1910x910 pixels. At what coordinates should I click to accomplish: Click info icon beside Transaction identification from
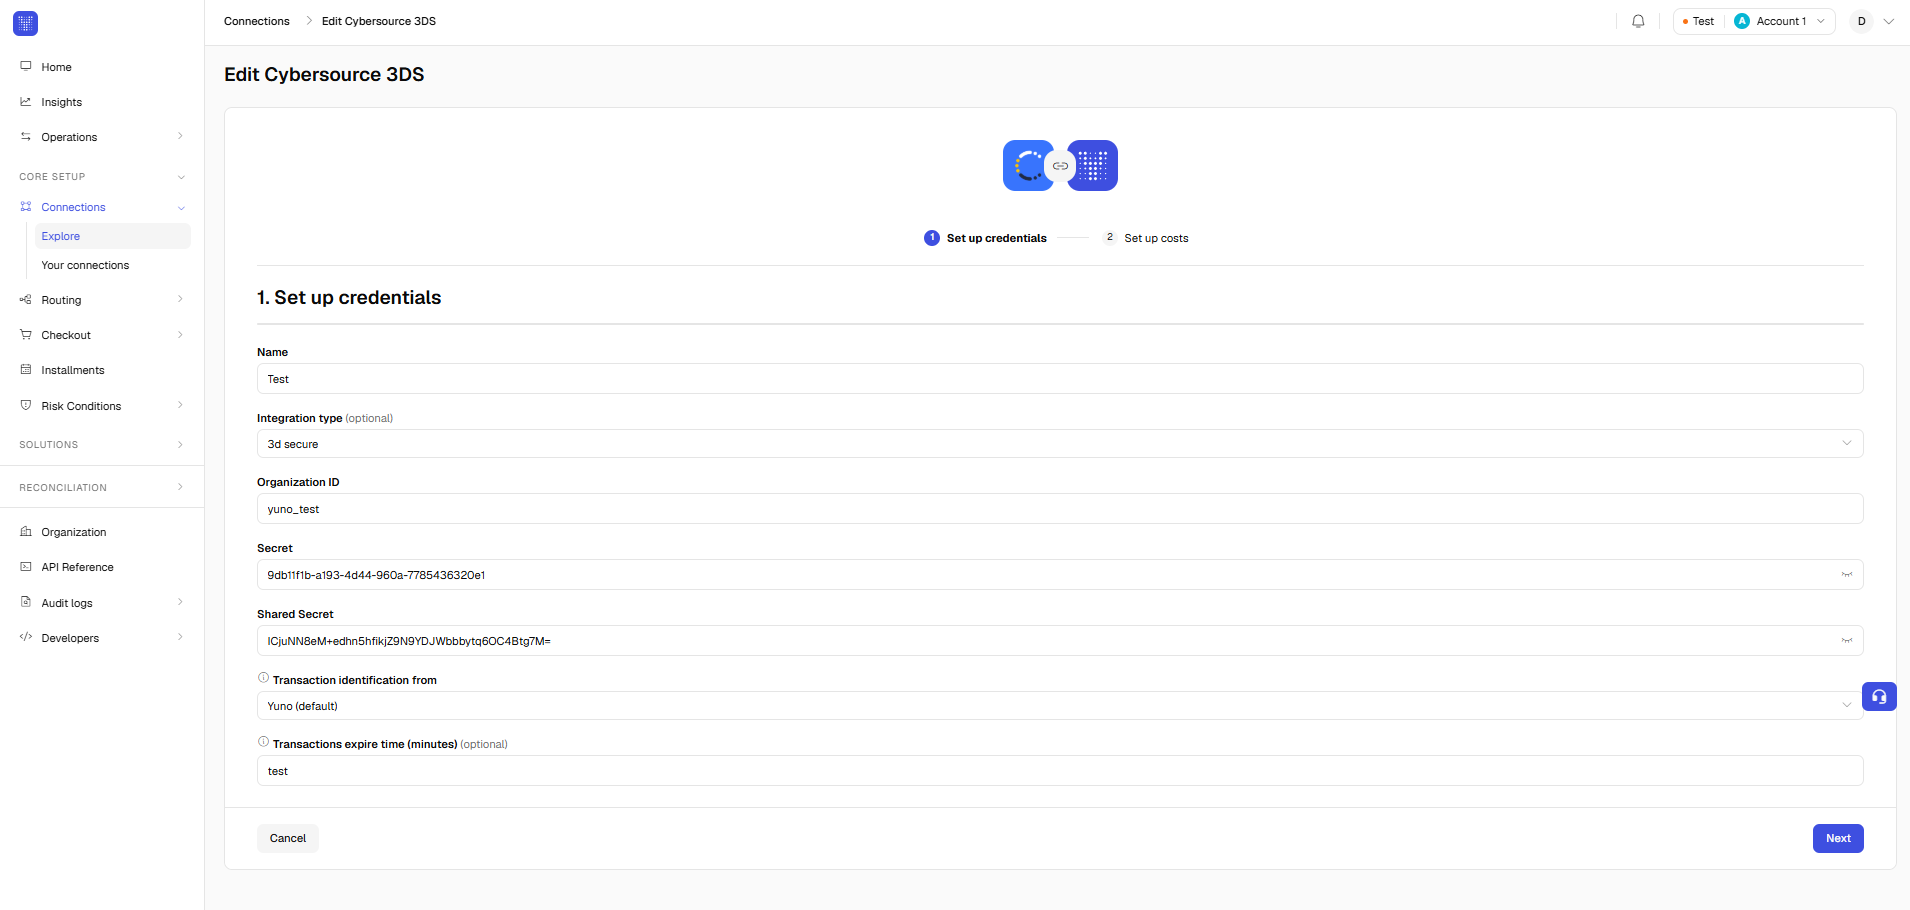[263, 678]
